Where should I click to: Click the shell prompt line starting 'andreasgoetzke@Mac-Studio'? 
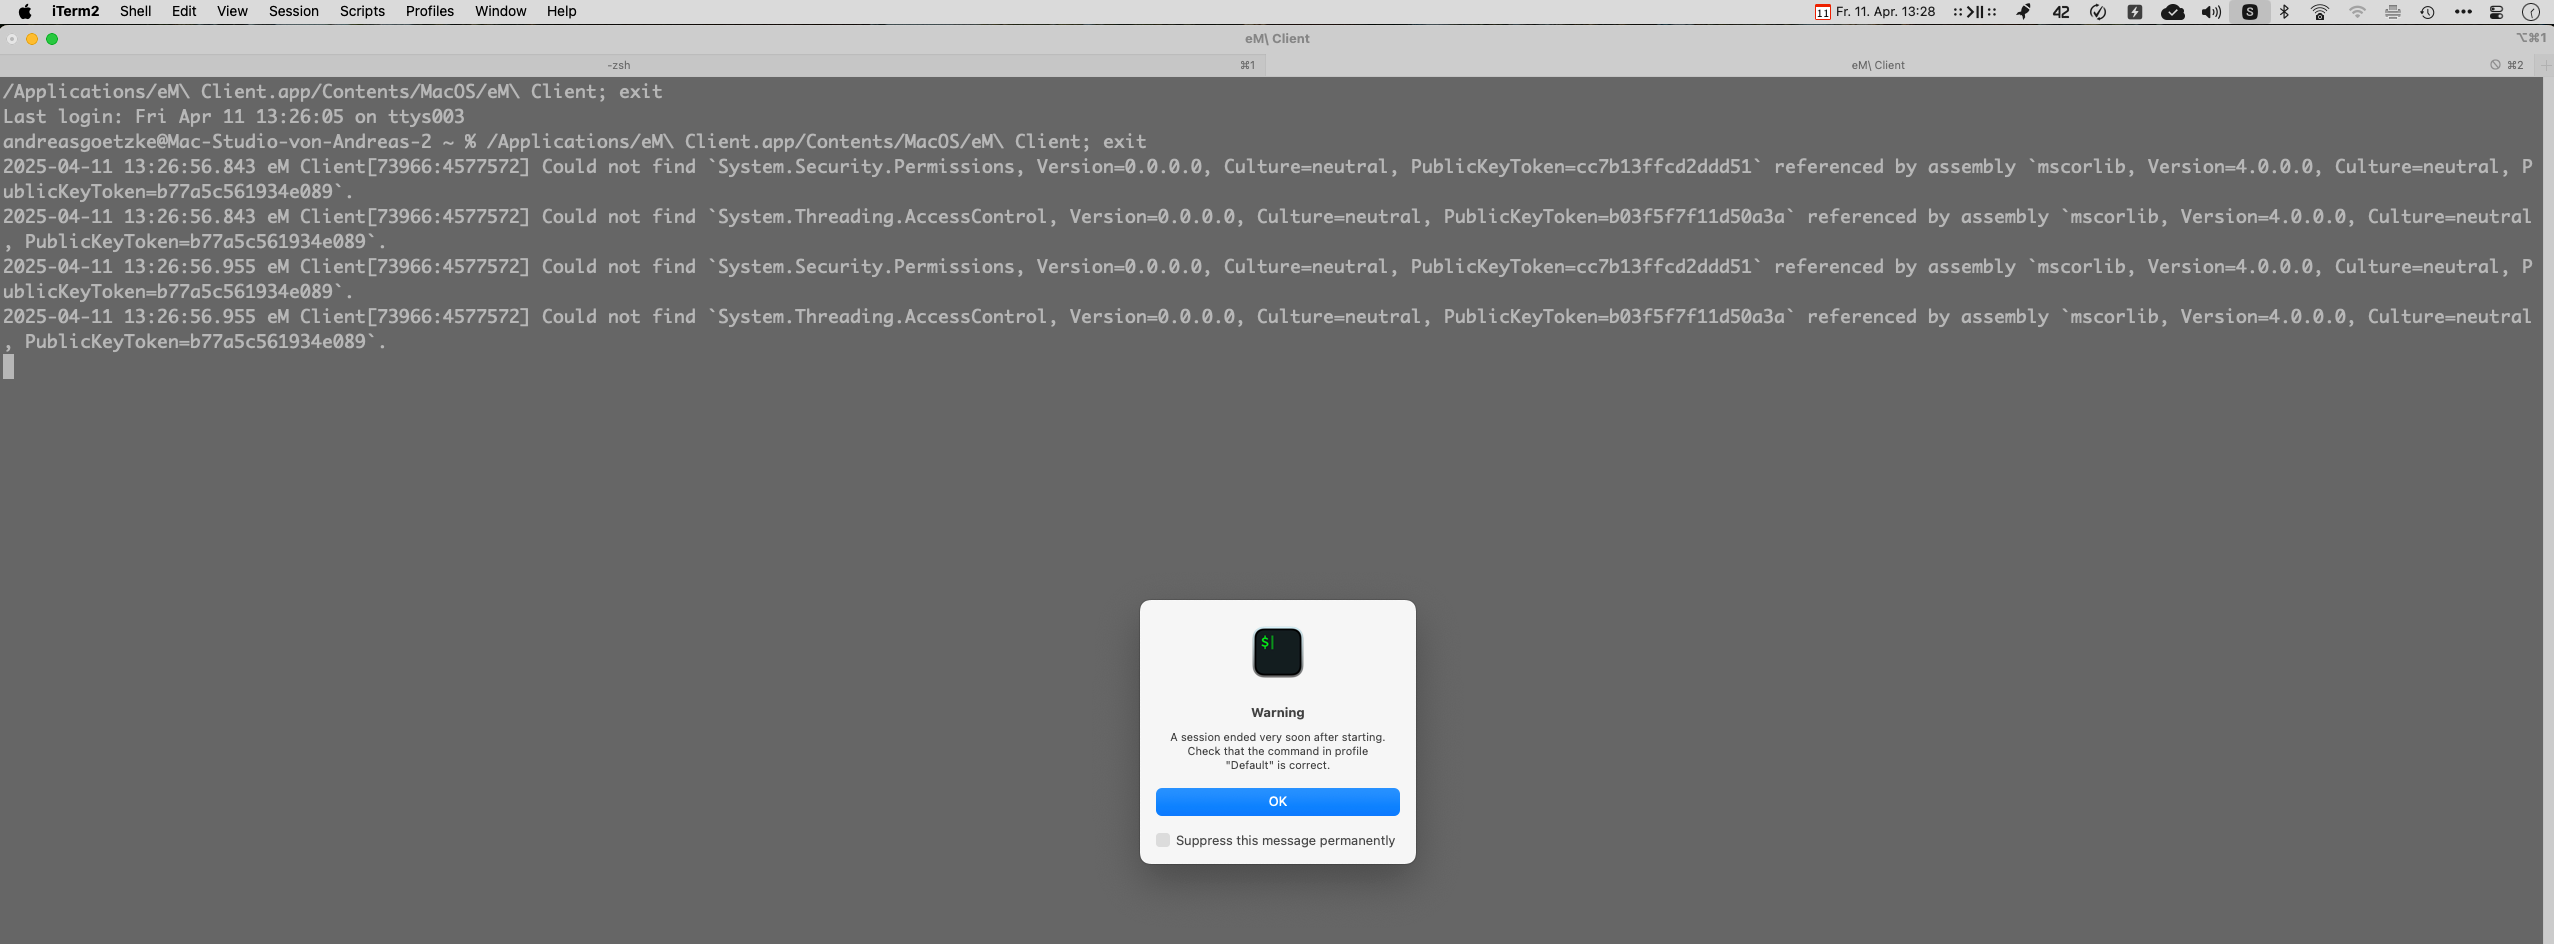tap(574, 141)
